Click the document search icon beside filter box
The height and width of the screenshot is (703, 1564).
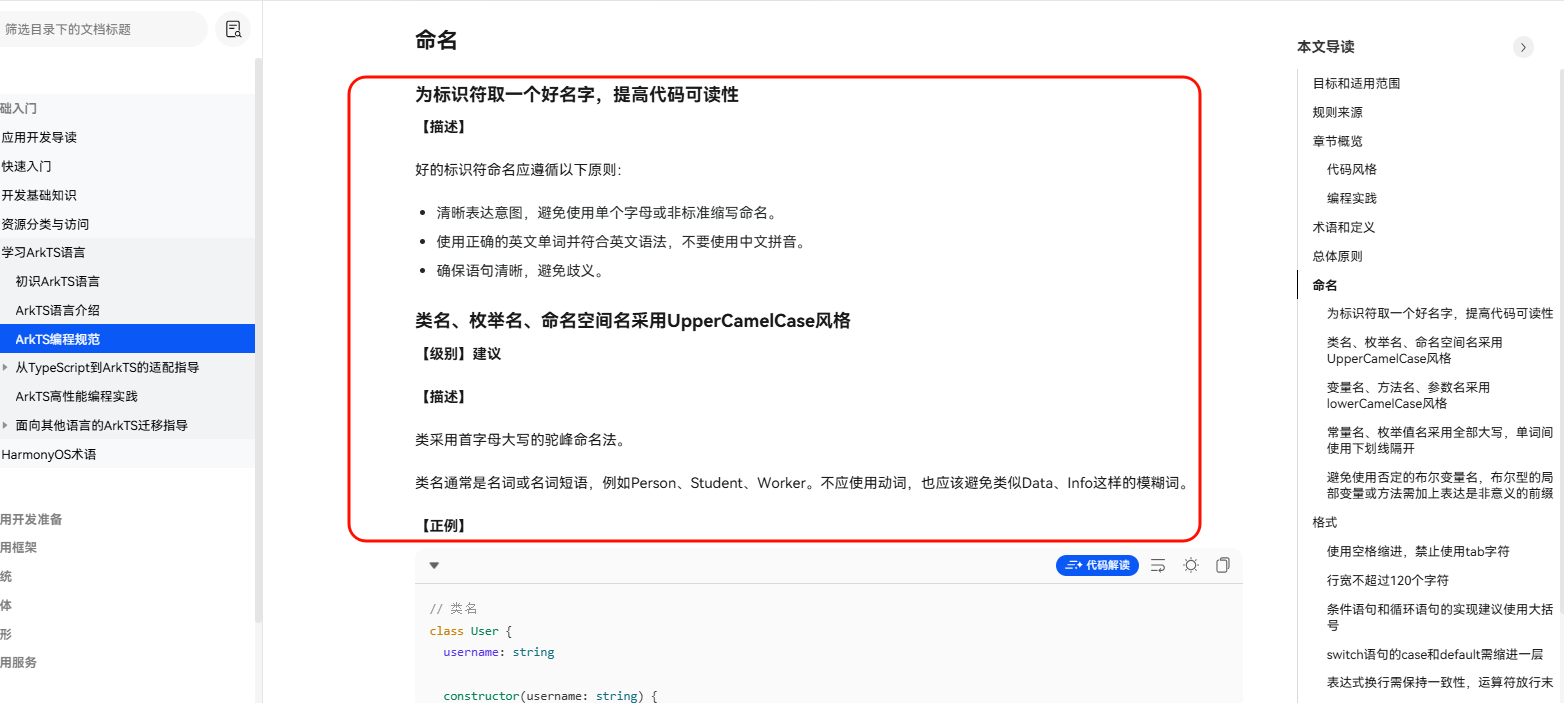click(232, 29)
